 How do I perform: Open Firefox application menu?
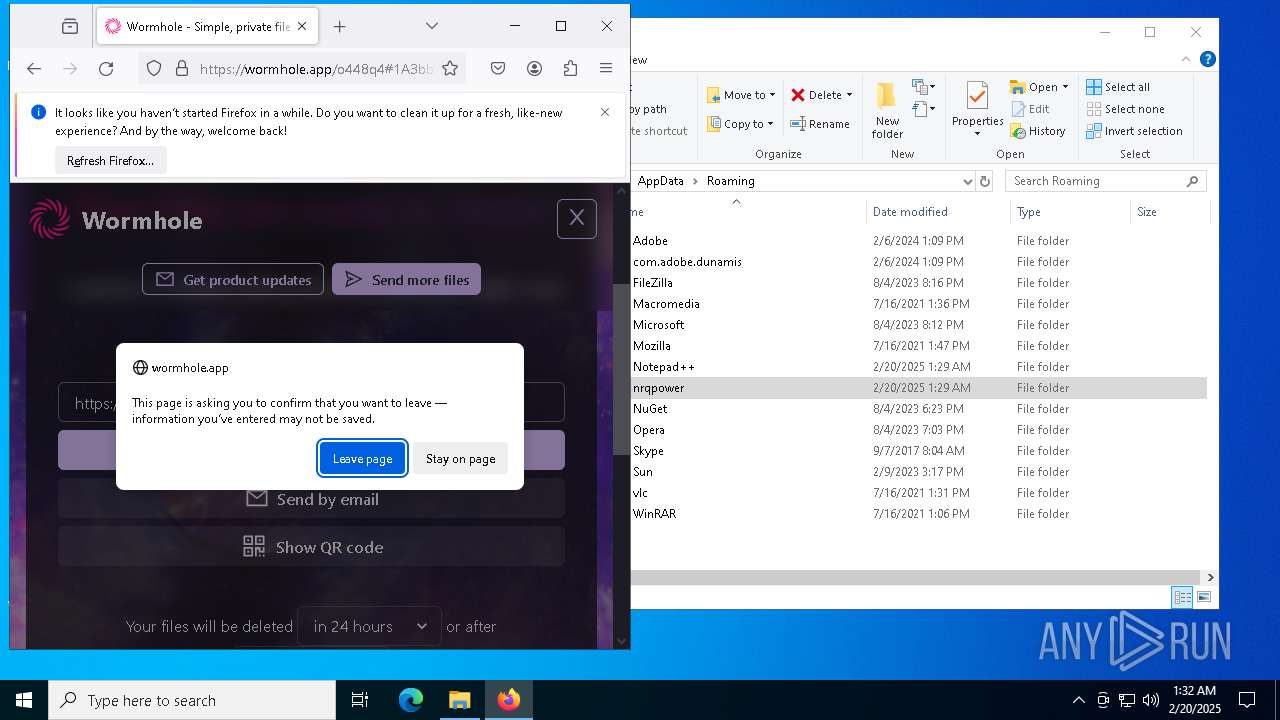click(x=606, y=68)
